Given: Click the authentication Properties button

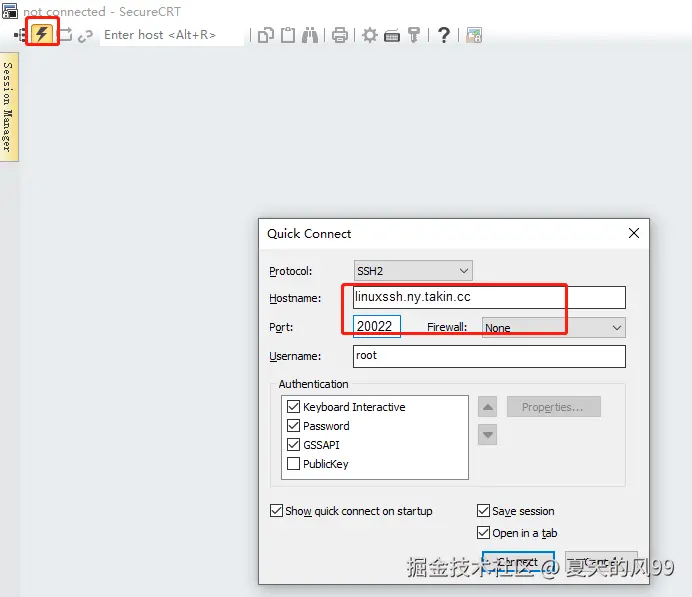Looking at the screenshot, I should pos(553,407).
